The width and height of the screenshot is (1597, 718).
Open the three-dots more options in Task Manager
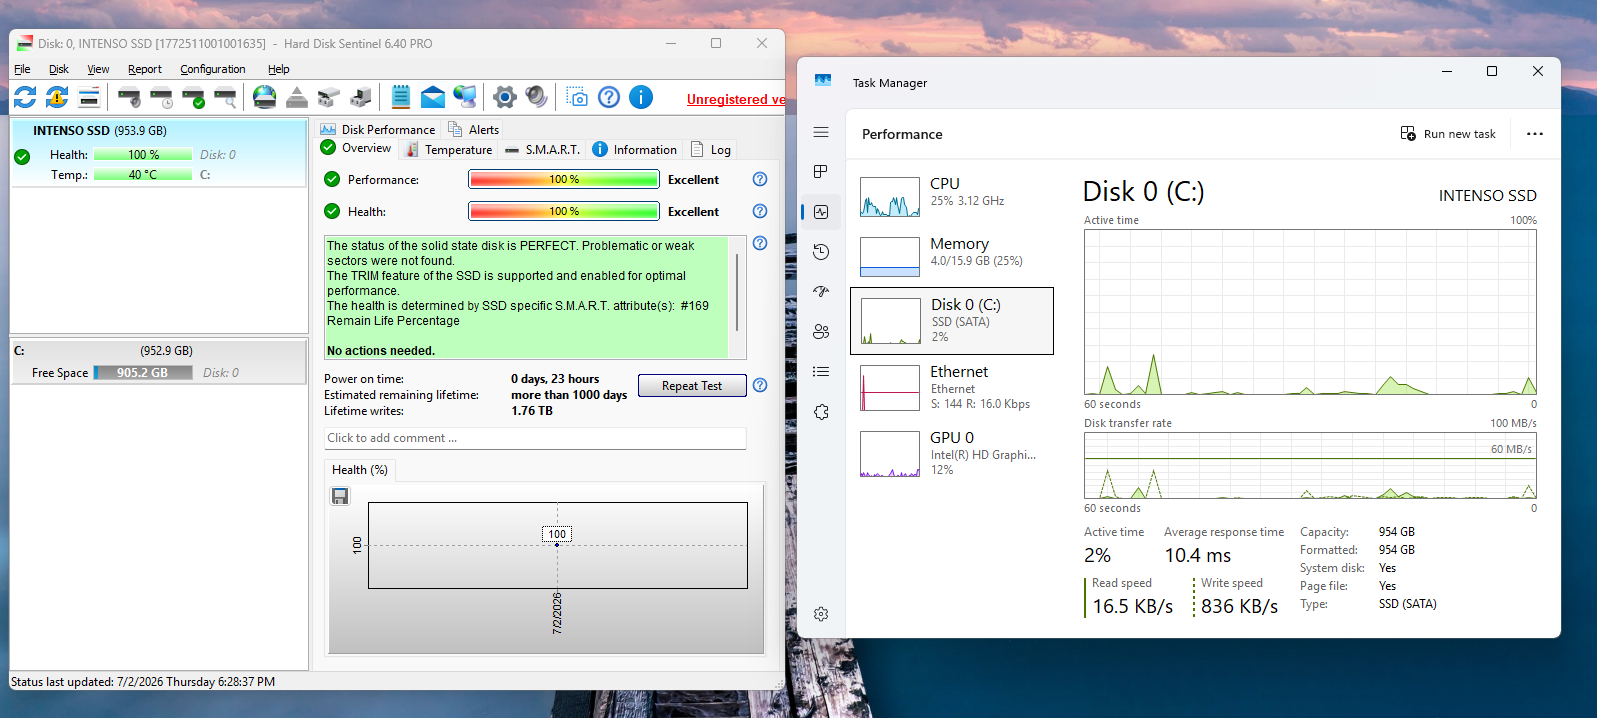tap(1535, 134)
